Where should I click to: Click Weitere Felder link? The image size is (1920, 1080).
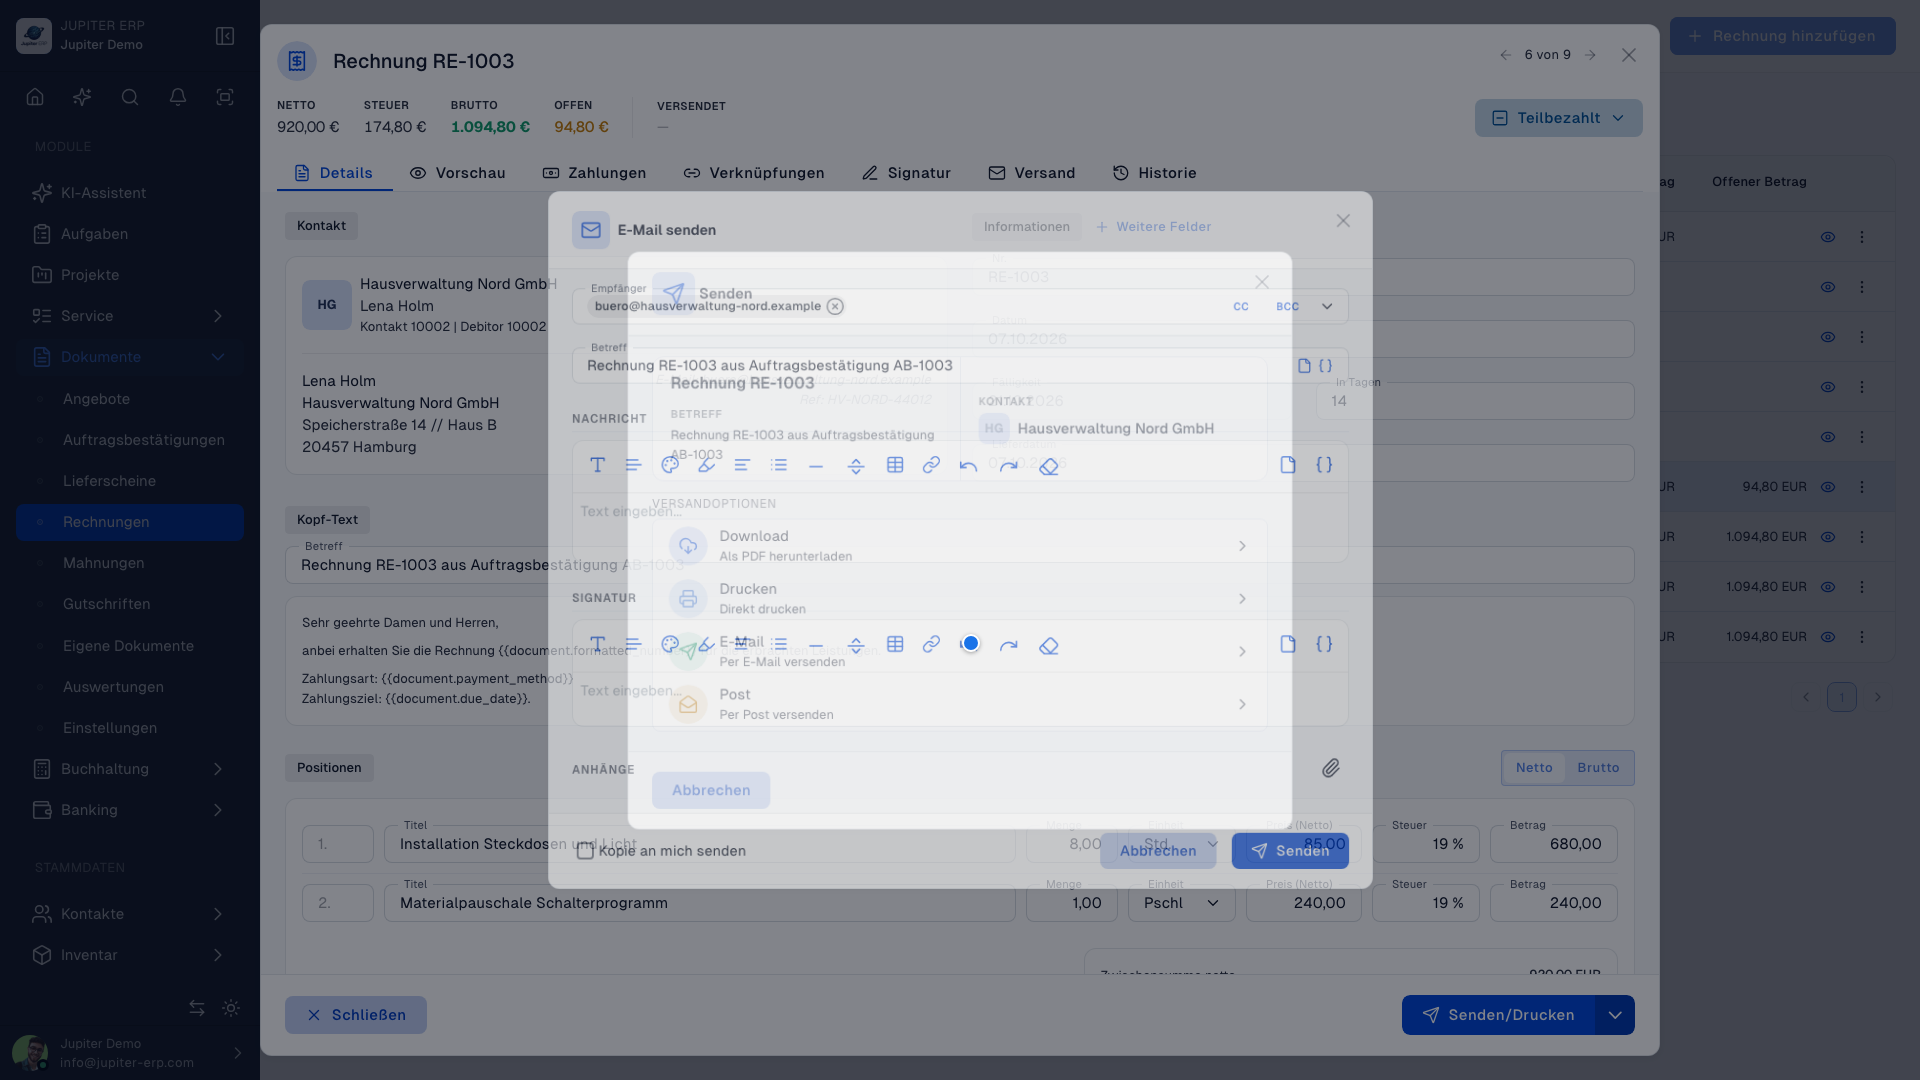pyautogui.click(x=1154, y=227)
